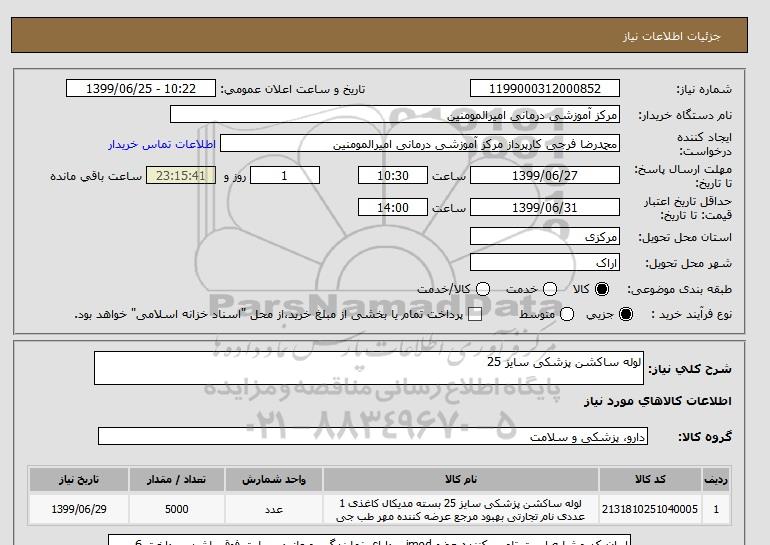Select the خدمت radio button
The width and height of the screenshot is (770, 545).
550,289
